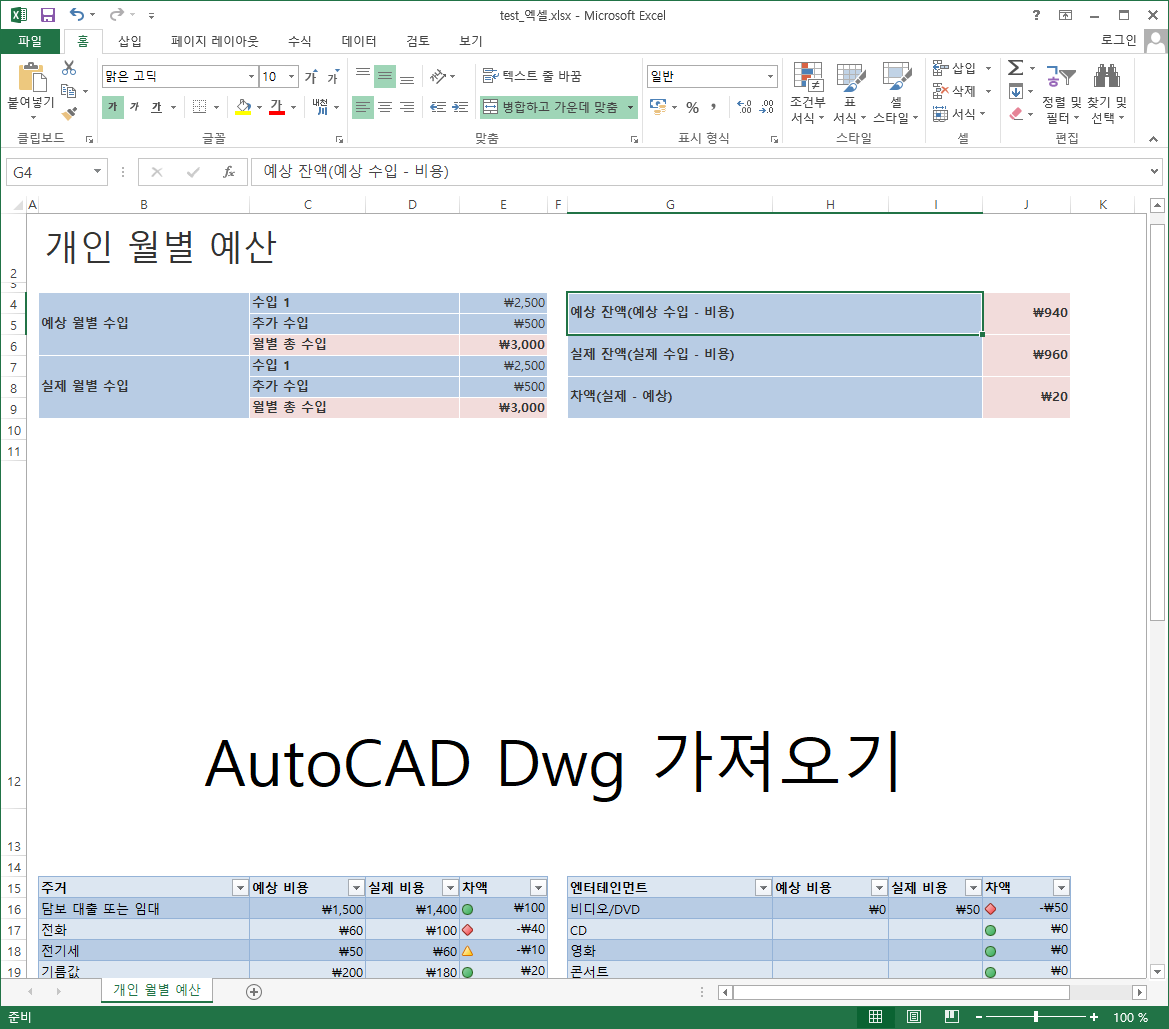Click the Paste (붙여넣기) clipboard icon

click(31, 78)
